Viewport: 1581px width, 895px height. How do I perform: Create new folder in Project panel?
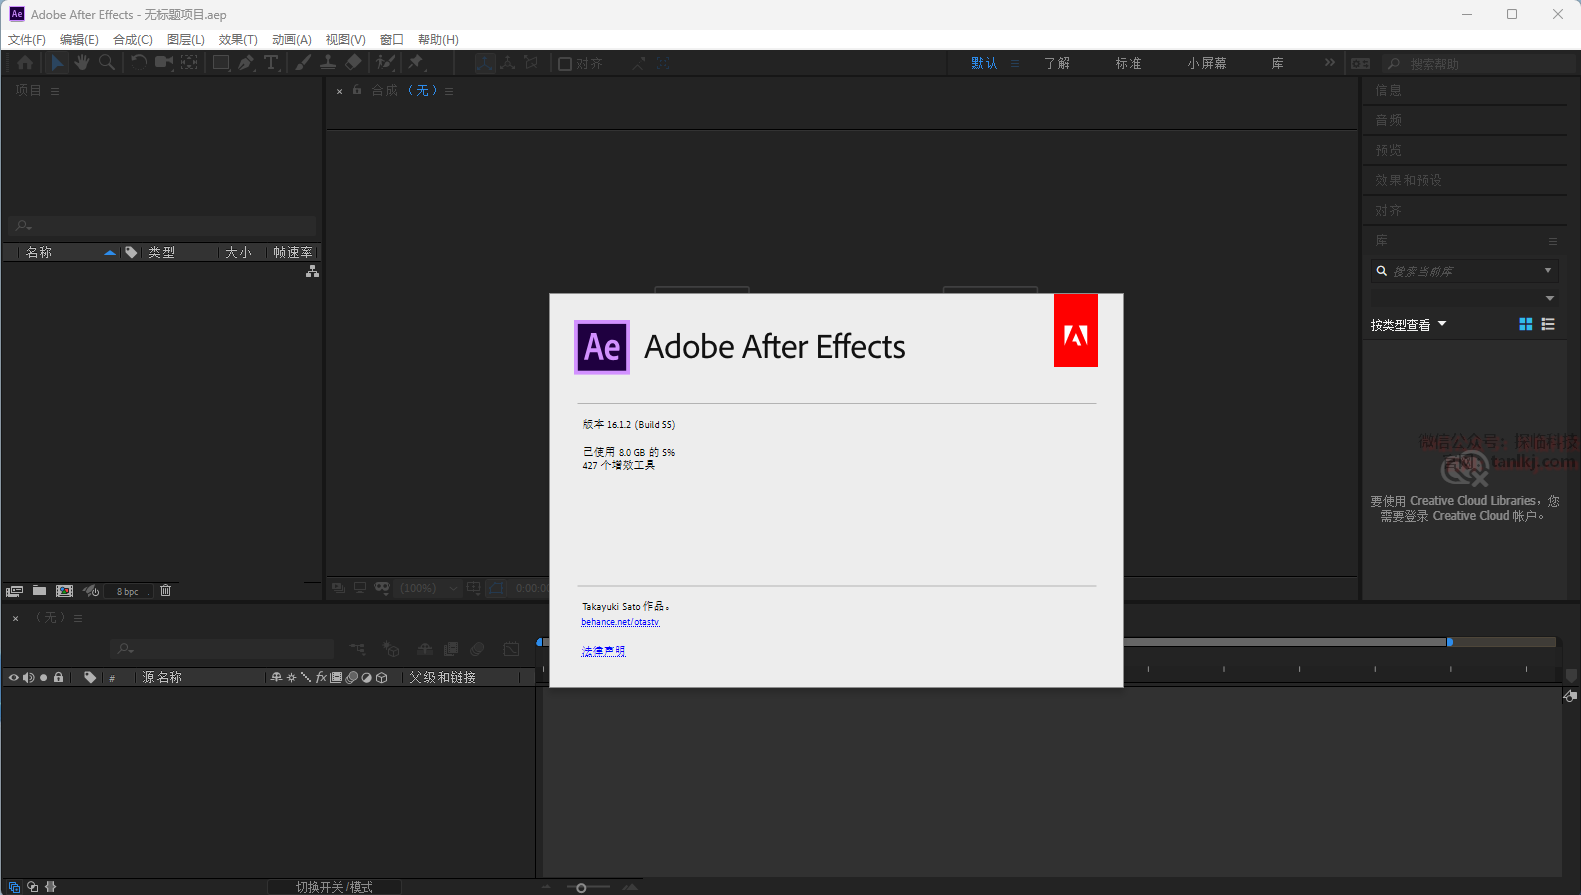(x=39, y=591)
